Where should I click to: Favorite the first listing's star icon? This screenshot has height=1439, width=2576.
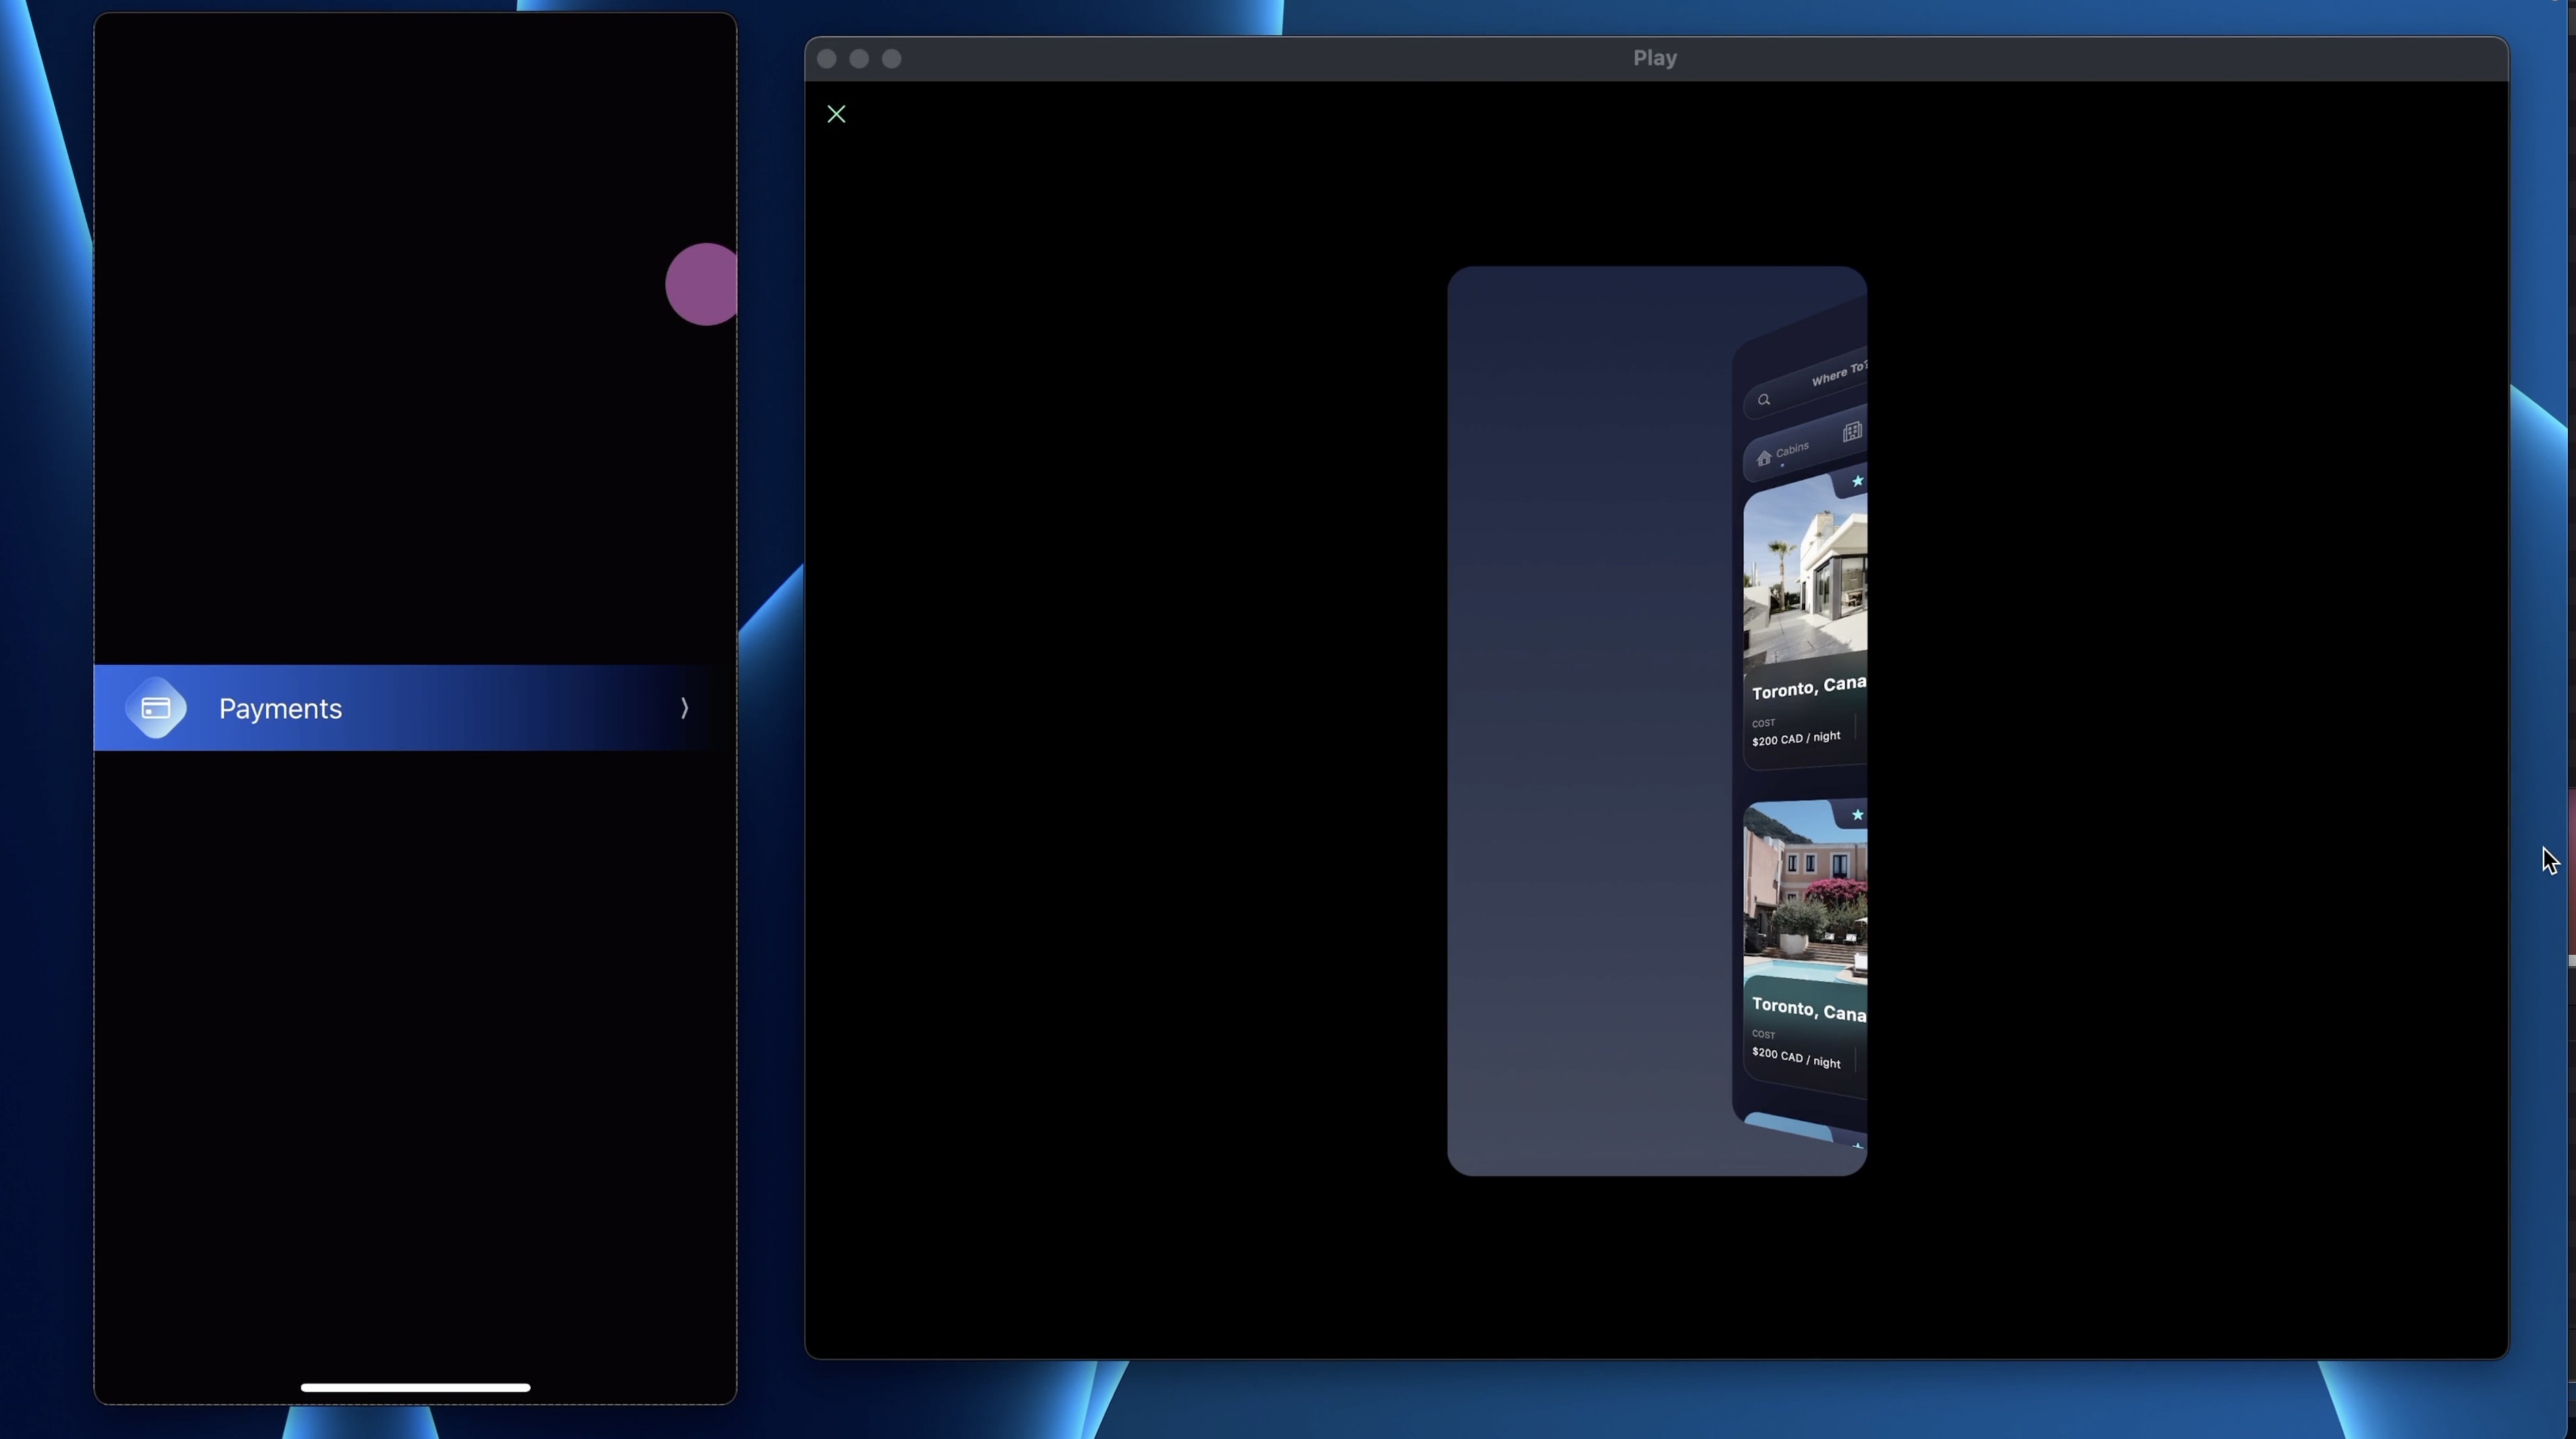1857,481
